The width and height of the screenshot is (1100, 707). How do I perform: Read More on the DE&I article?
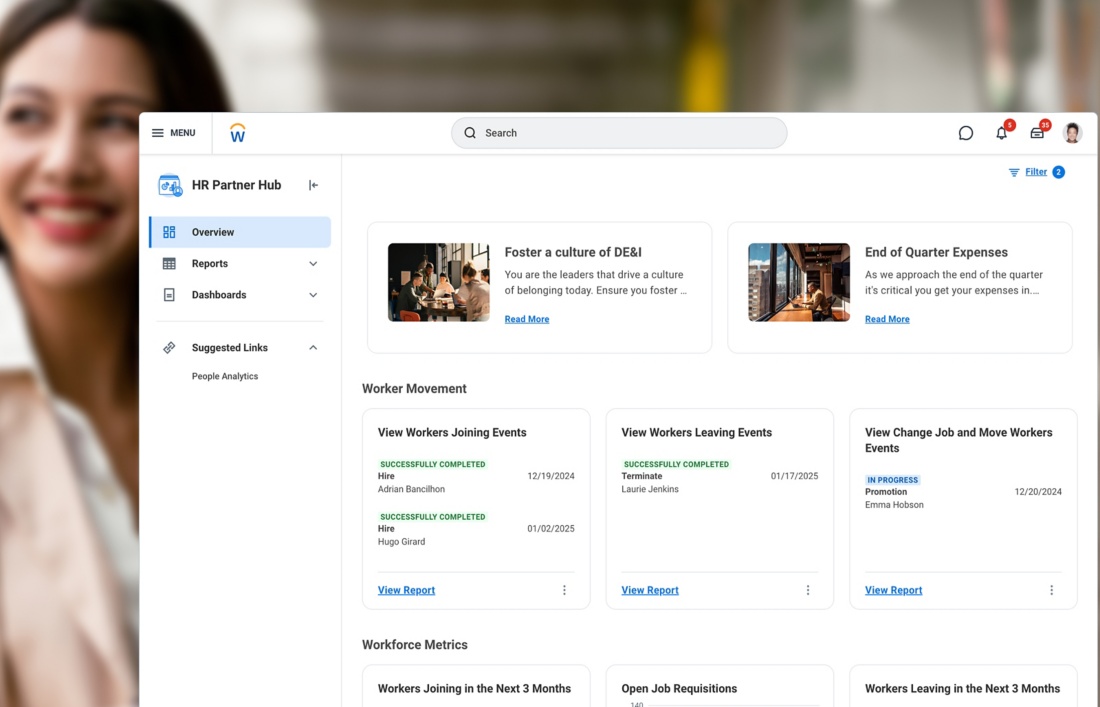pyautogui.click(x=526, y=319)
